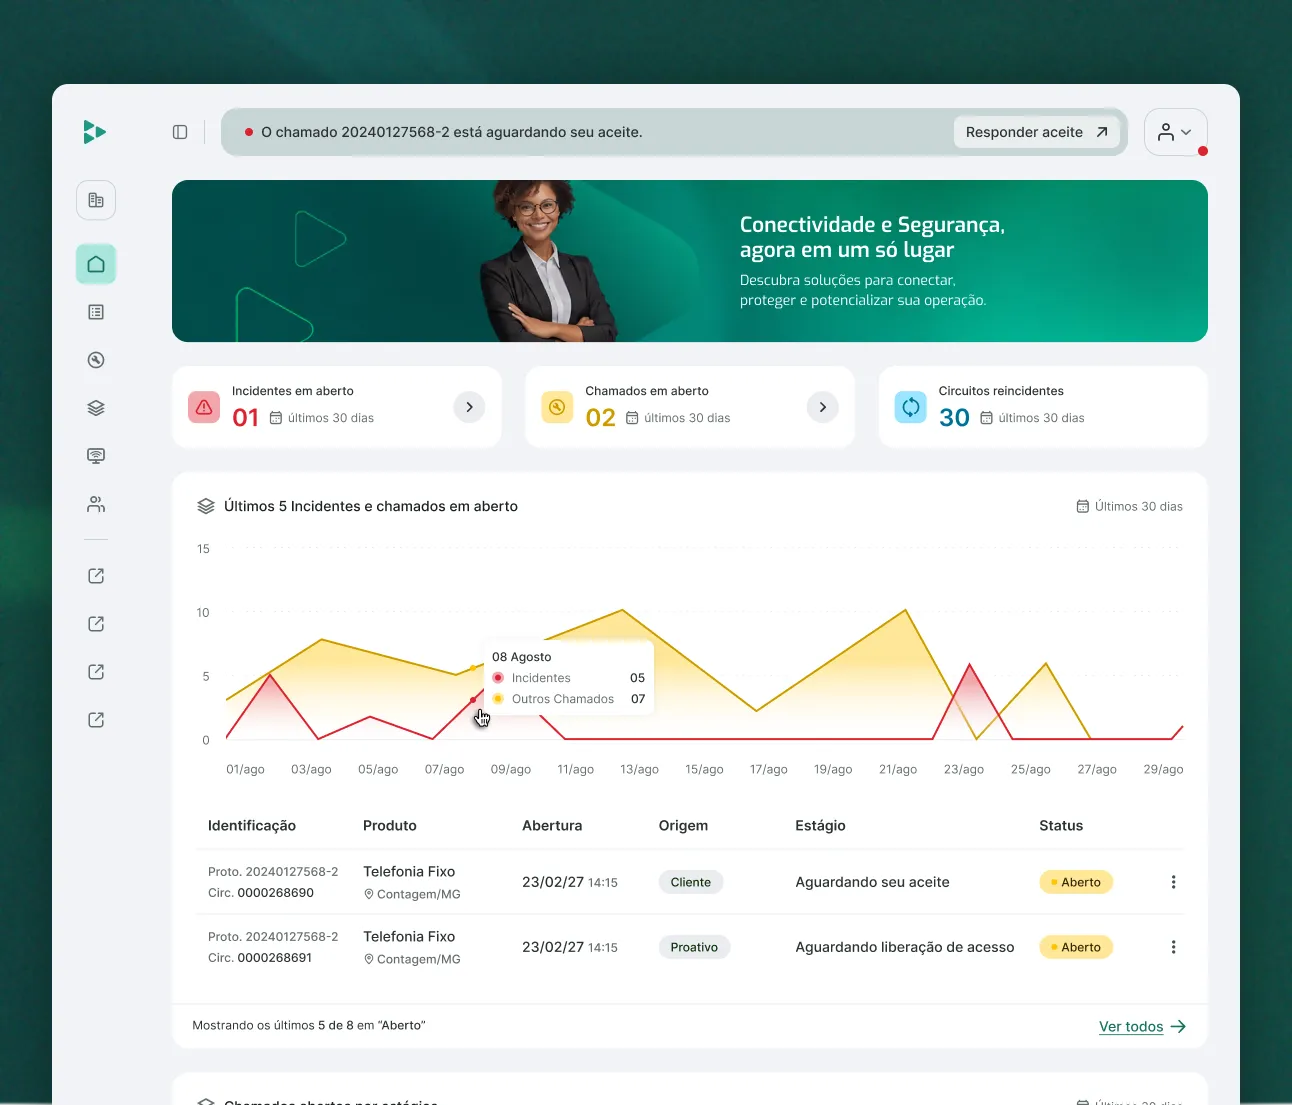Open the monitor wifi icon in the sidebar
This screenshot has width=1292, height=1105.
96,456
